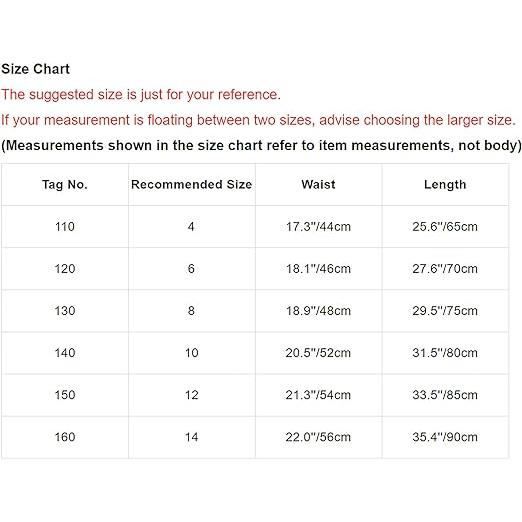Click tag number 160 cell
This screenshot has width=522, height=522.
[65, 437]
